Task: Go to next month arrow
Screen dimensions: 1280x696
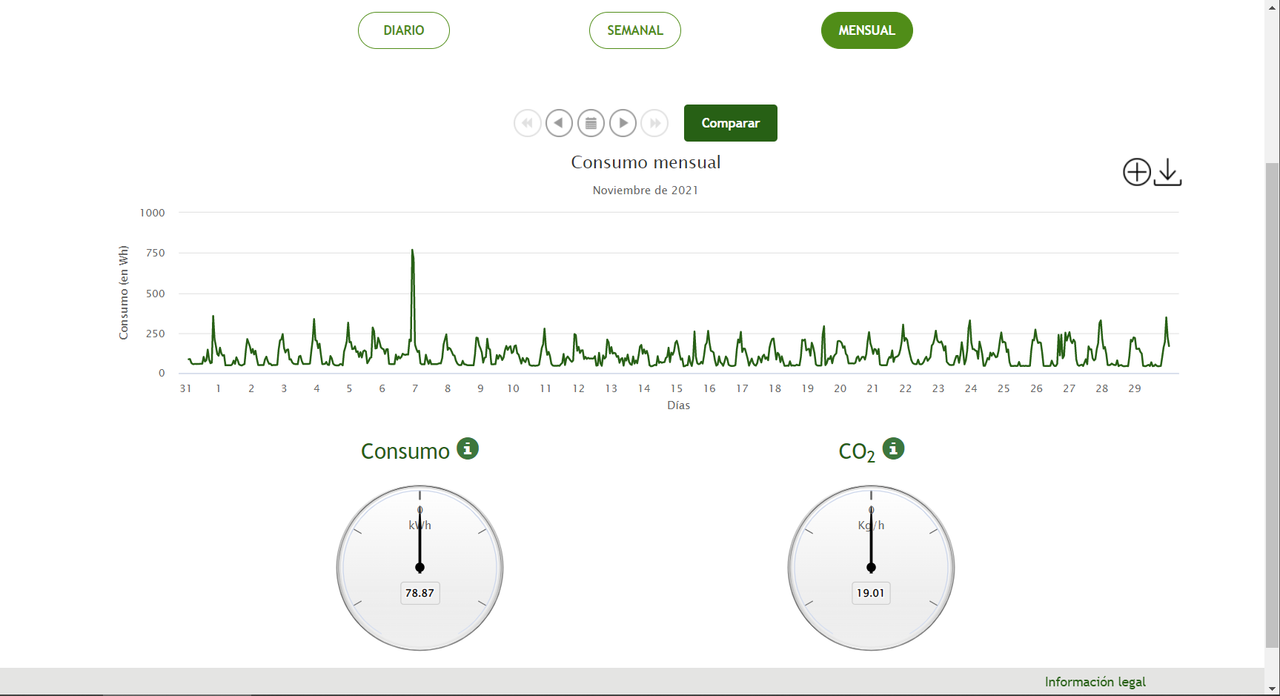Action: coord(623,123)
